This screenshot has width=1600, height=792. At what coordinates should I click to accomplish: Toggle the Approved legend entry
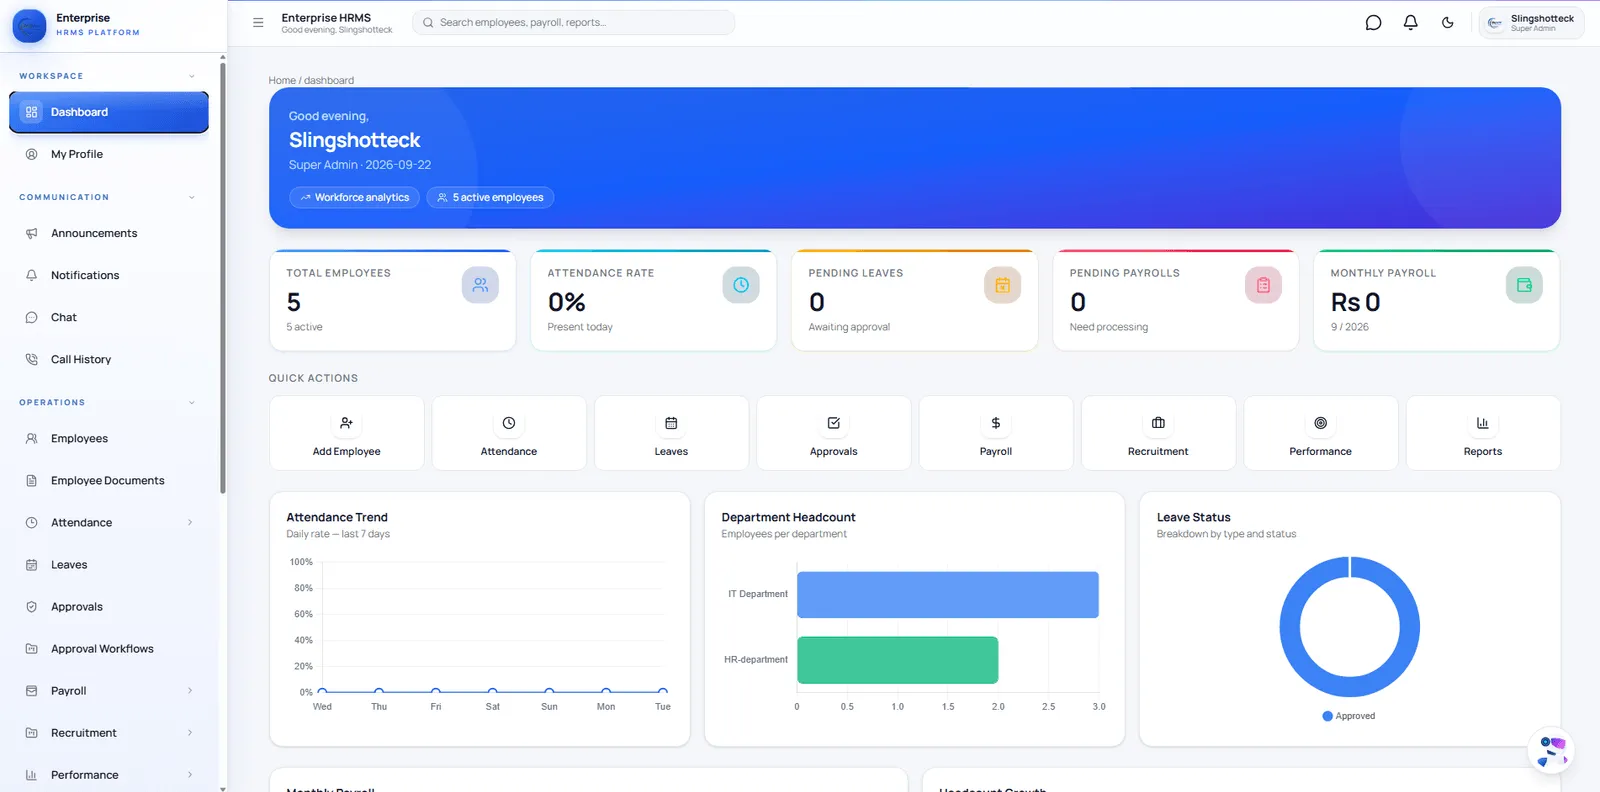pyautogui.click(x=1349, y=716)
